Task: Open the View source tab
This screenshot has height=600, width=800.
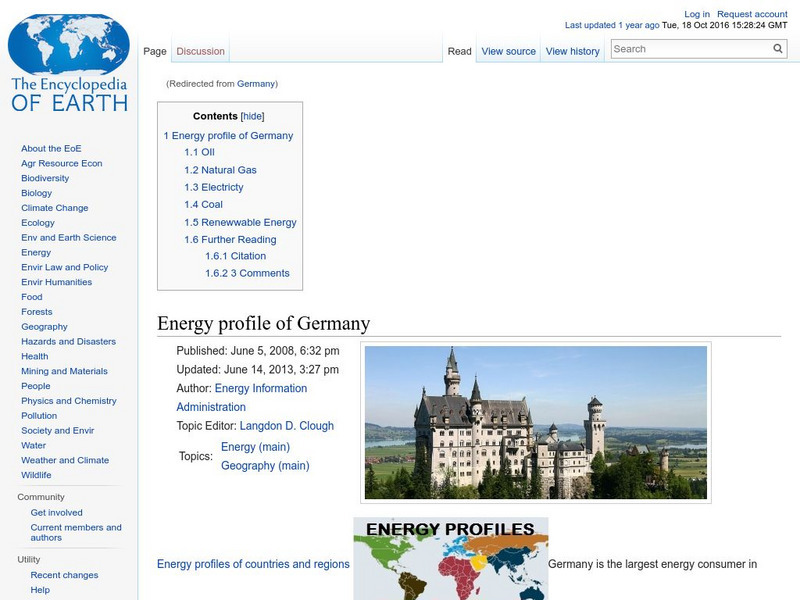Action: pyautogui.click(x=509, y=50)
